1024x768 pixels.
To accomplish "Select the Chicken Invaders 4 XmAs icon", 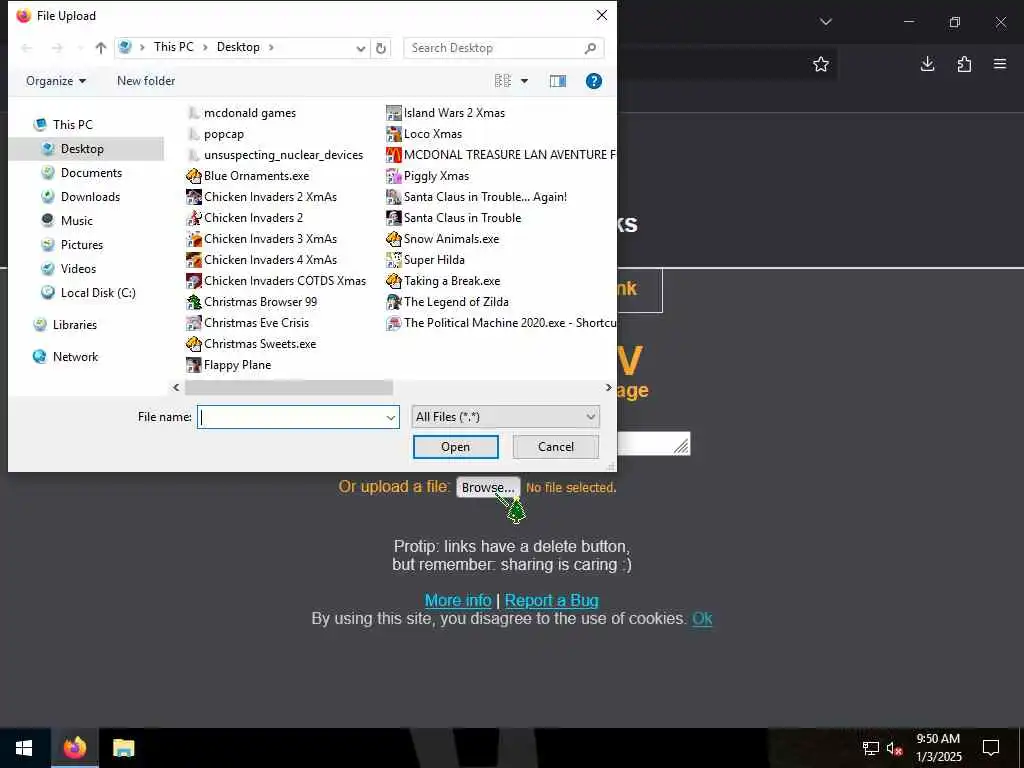I will 193,259.
